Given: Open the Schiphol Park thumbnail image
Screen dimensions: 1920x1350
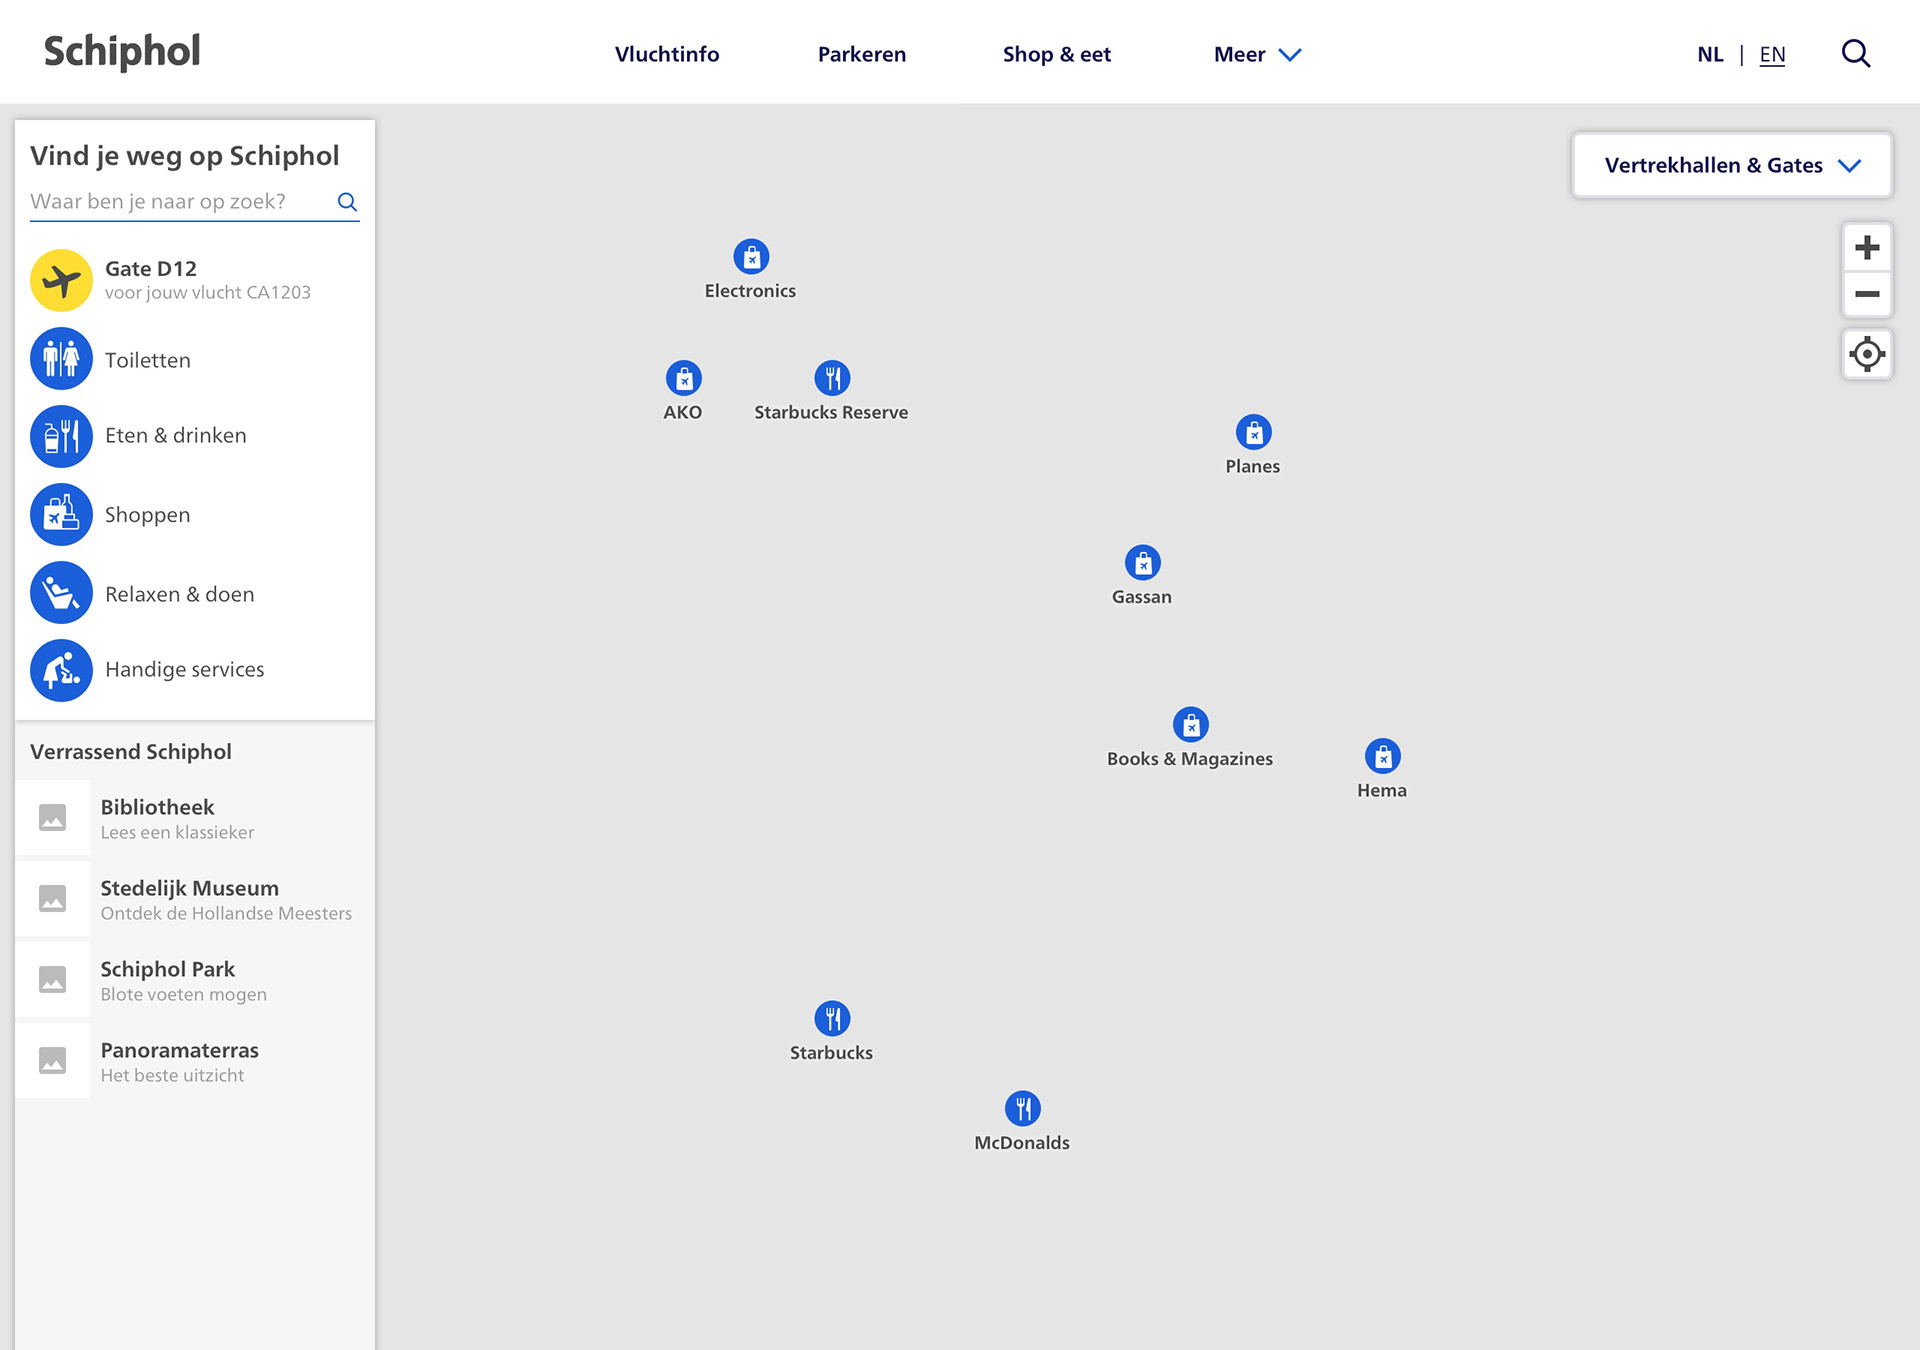Looking at the screenshot, I should [53, 980].
